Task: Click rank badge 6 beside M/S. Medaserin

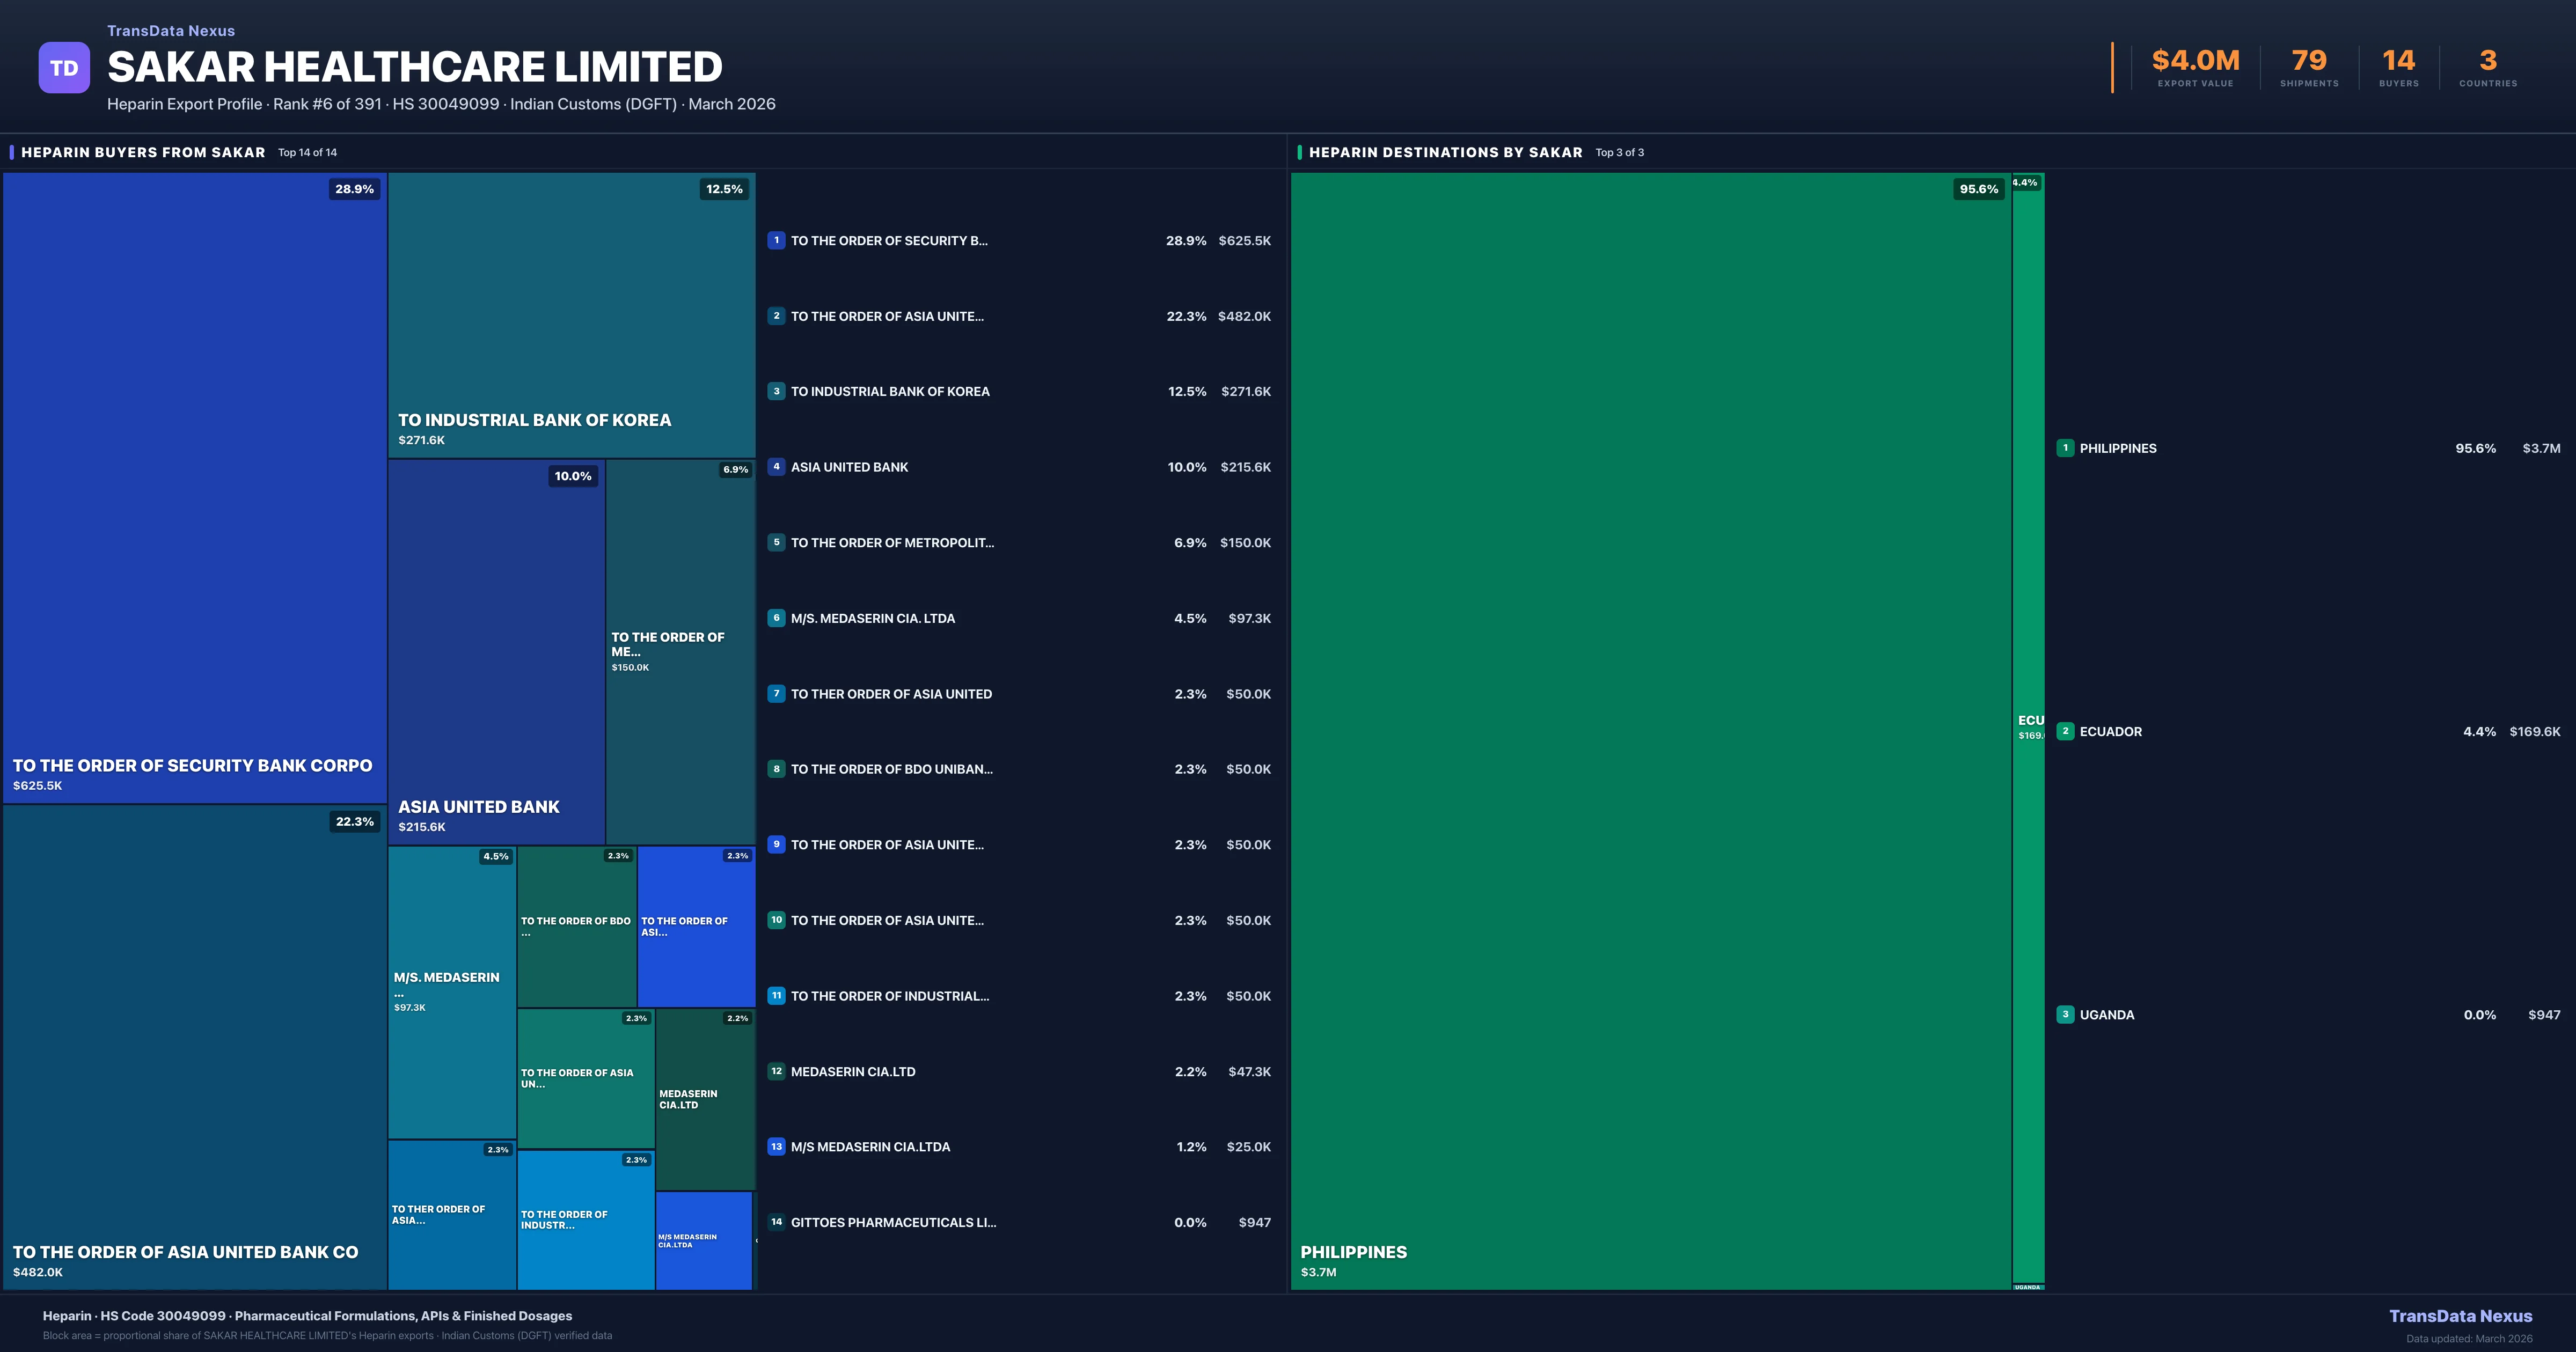Action: (x=776, y=618)
